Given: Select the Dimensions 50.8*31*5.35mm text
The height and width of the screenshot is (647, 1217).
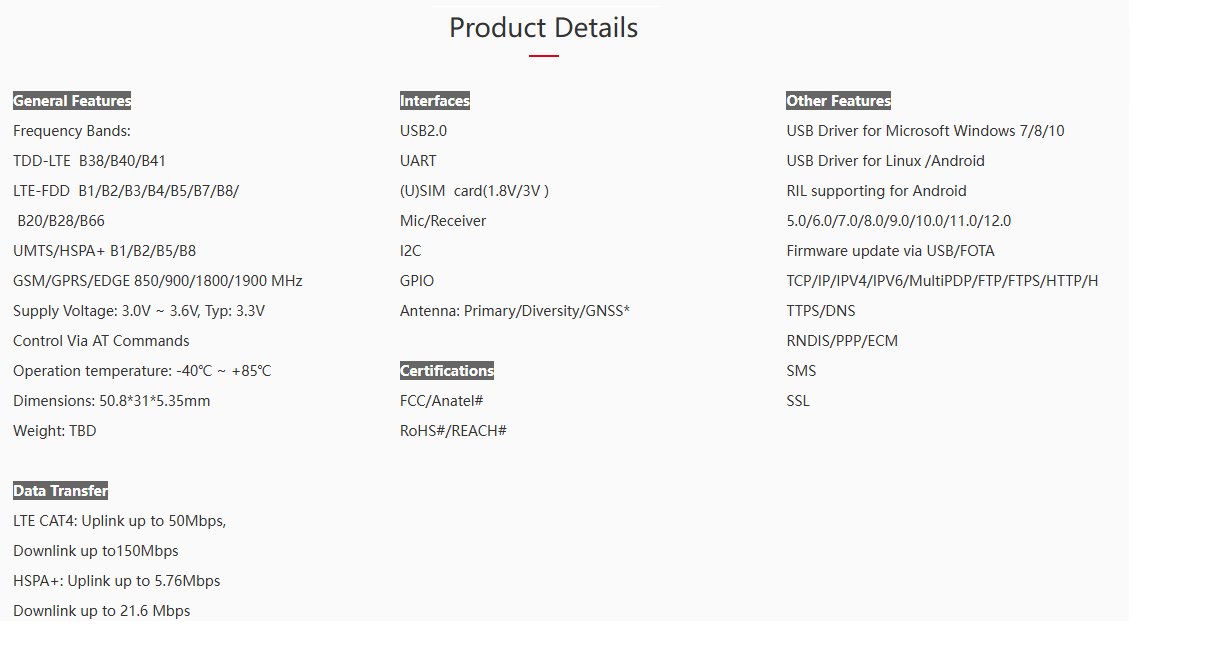Looking at the screenshot, I should 112,401.
